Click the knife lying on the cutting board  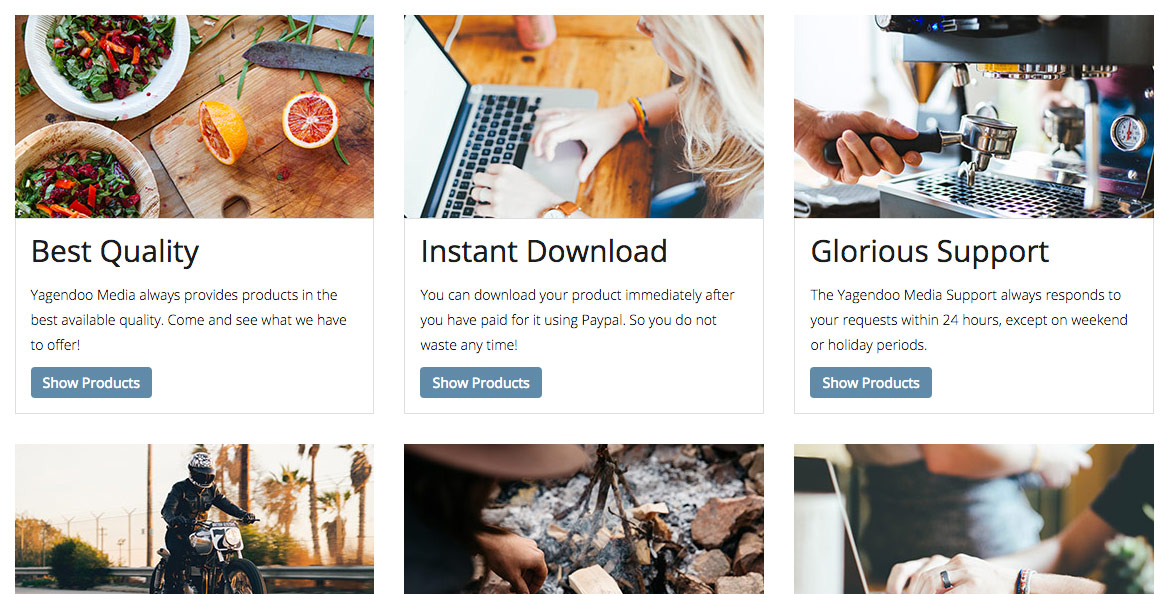pos(307,58)
